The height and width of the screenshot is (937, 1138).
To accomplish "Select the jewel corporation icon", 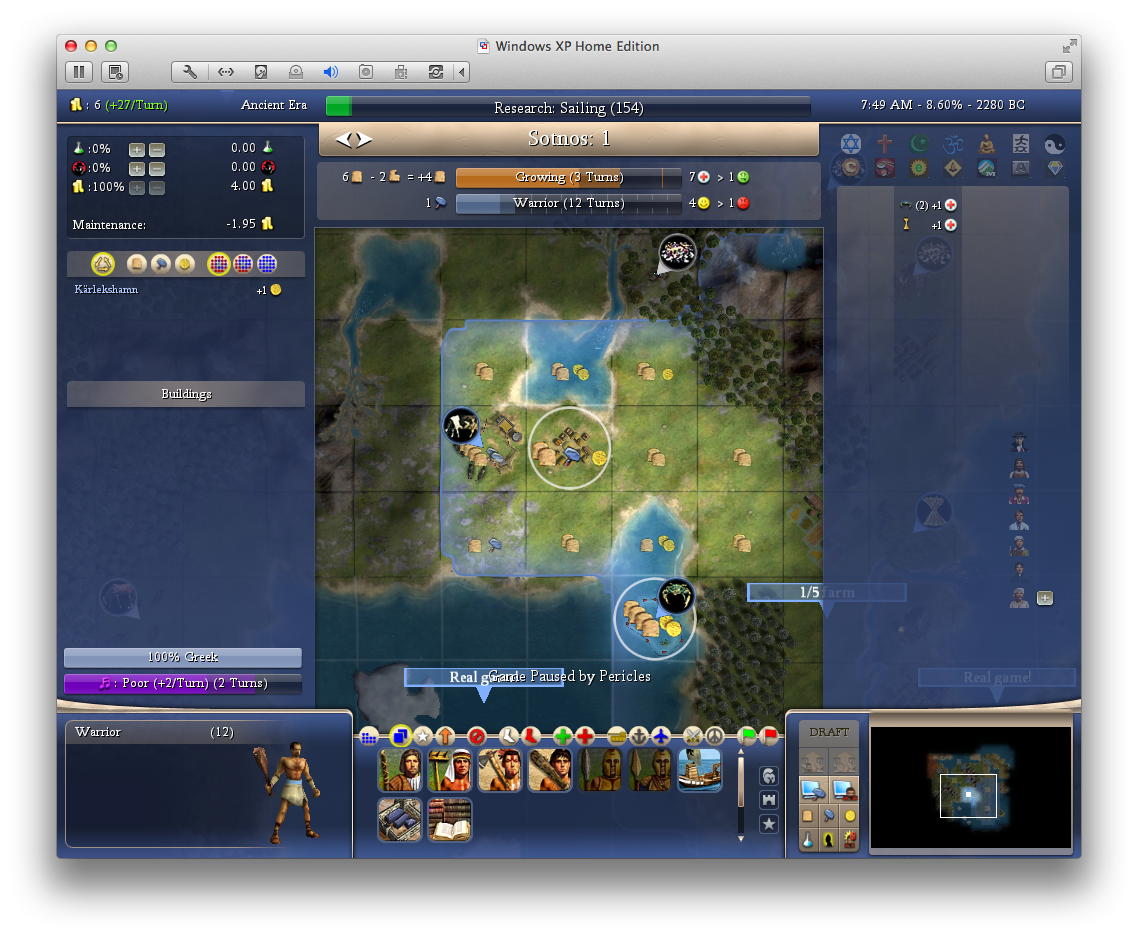I will pos(1055,168).
